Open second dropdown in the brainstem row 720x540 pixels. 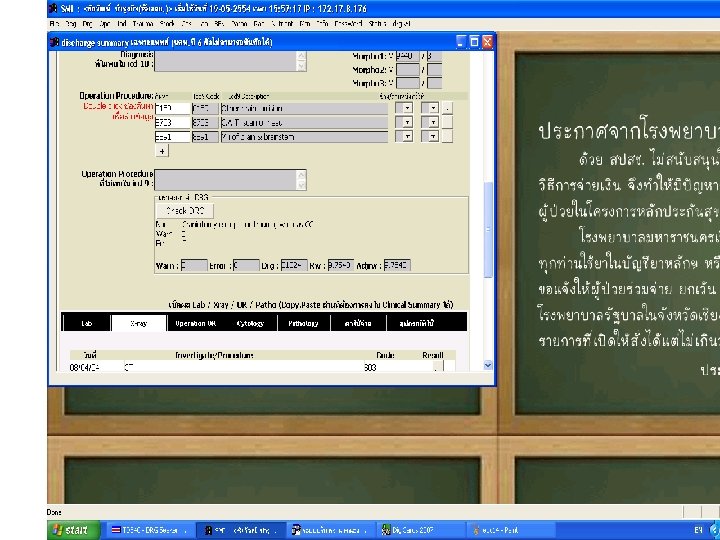click(430, 137)
